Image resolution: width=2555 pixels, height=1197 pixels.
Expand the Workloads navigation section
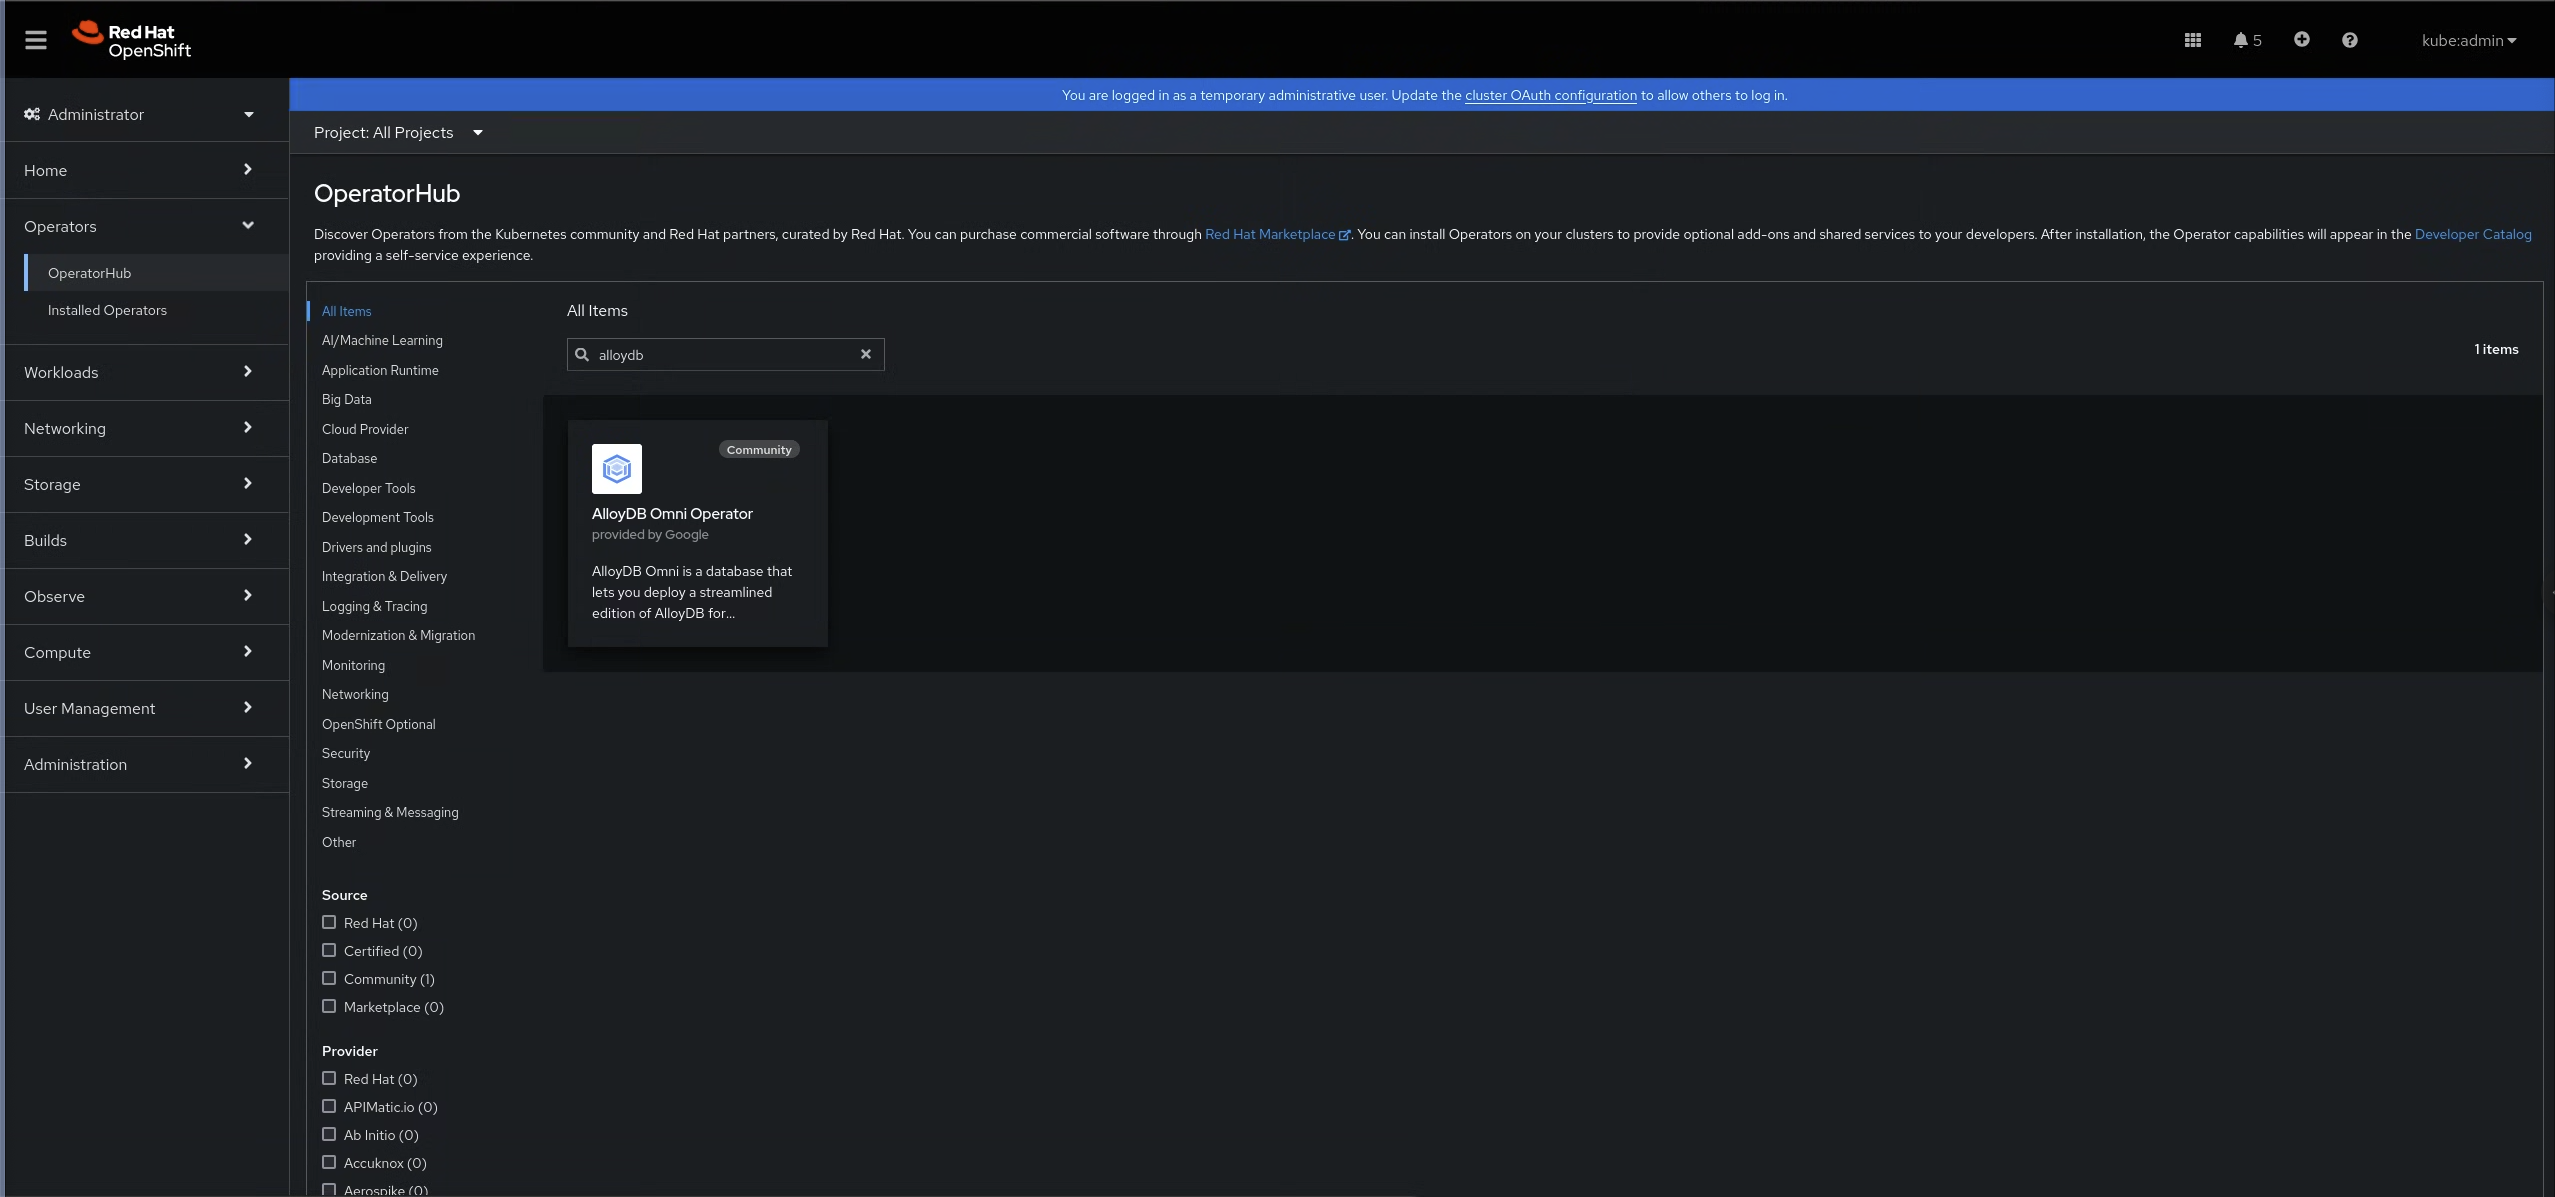tap(139, 372)
